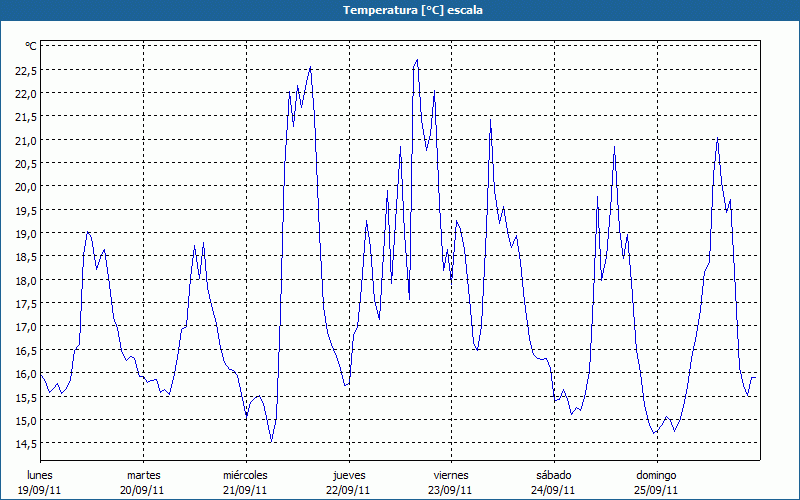
Task: Click the 'martes' day label
Action: click(143, 475)
